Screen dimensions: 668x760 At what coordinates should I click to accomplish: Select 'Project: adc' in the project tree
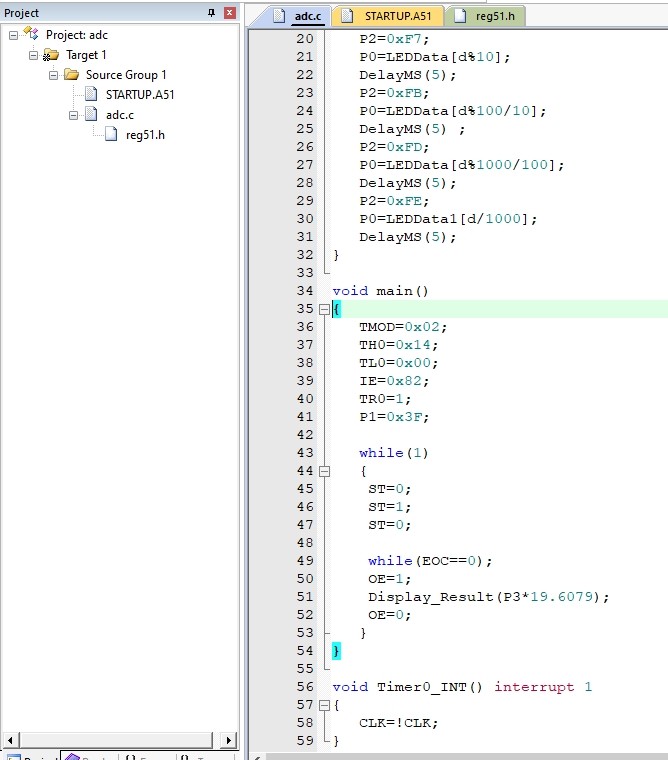[77, 35]
